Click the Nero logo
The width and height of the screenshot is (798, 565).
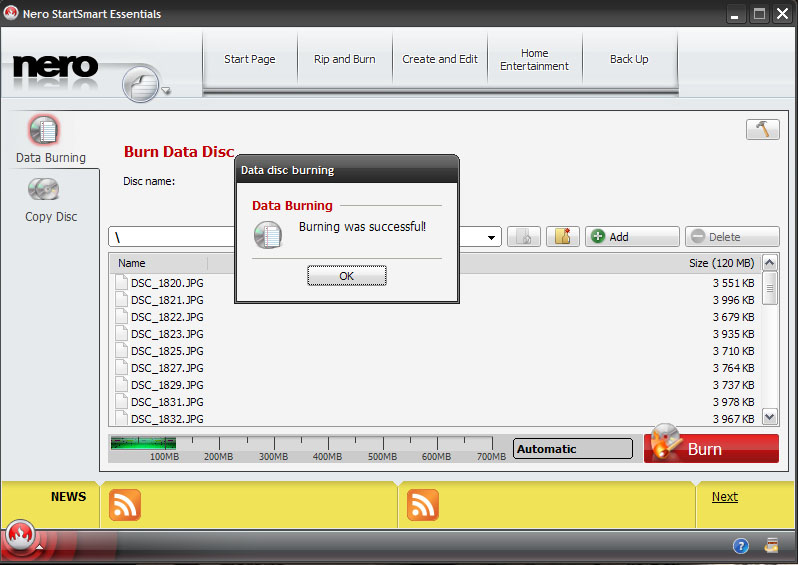[55, 67]
